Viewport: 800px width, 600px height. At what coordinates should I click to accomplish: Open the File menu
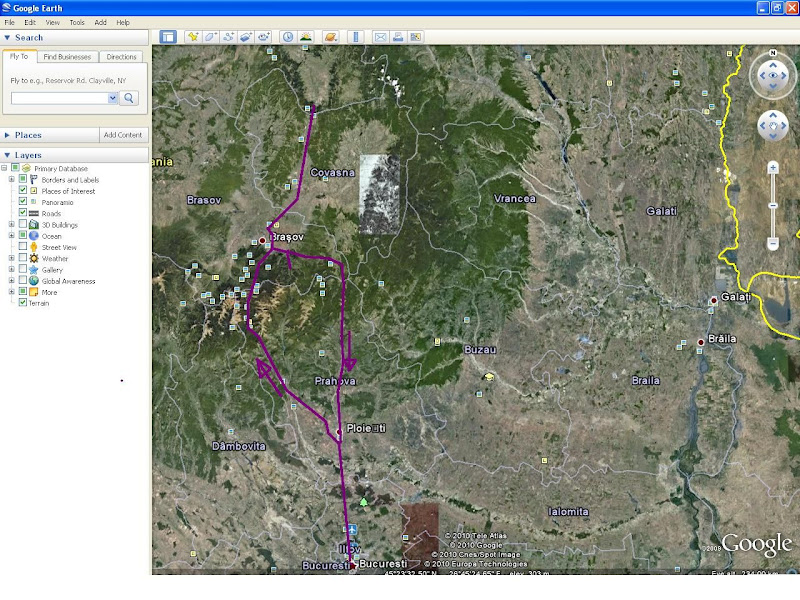click(x=10, y=22)
